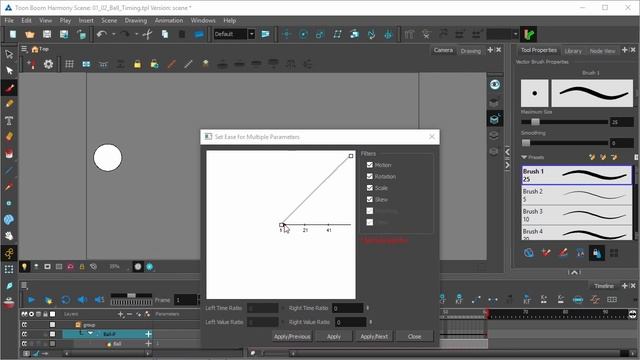Click the Save icon in the top toolbar
640x360 pixels.
point(47,35)
